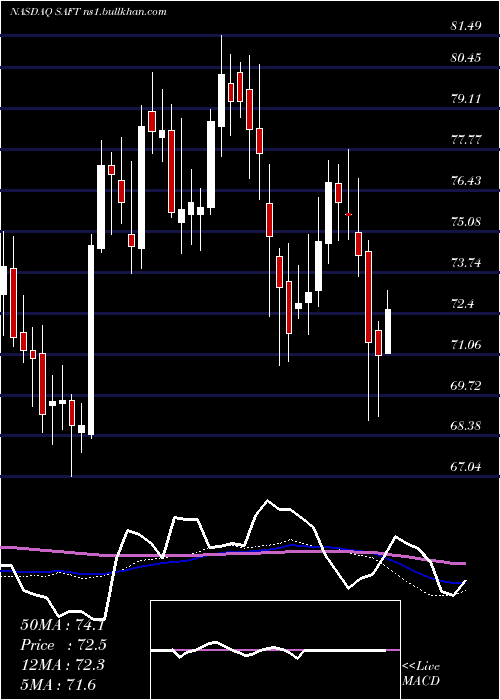Click inside the MACD inset panel
Screen dimensions: 500x700
(x=275, y=650)
